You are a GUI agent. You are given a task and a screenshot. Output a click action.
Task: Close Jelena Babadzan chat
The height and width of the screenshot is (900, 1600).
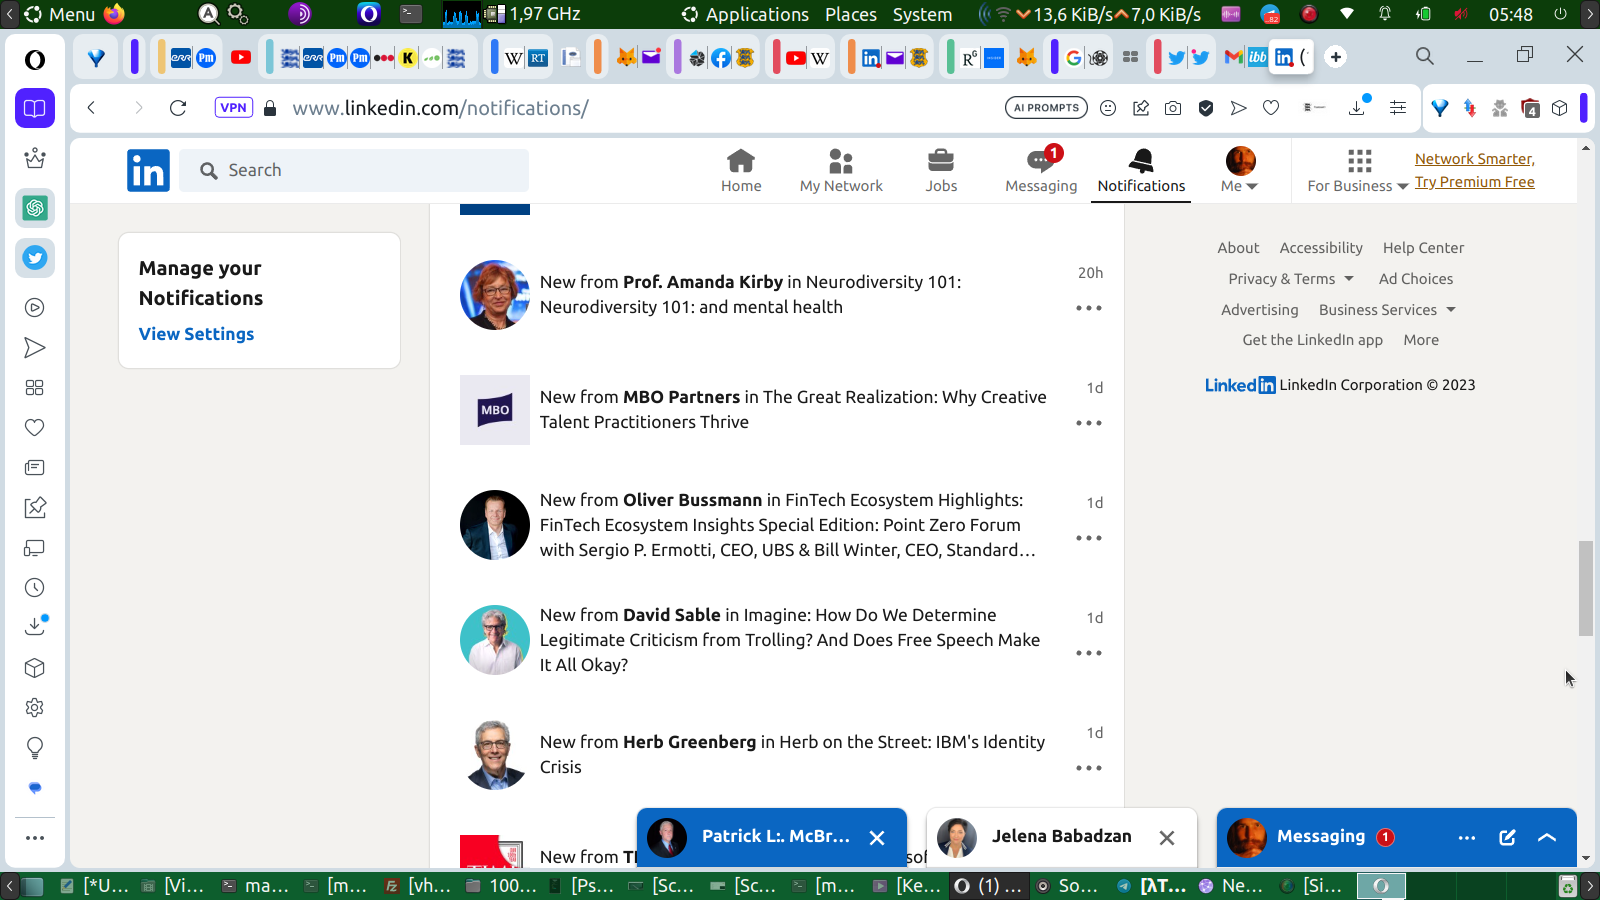click(x=1167, y=838)
